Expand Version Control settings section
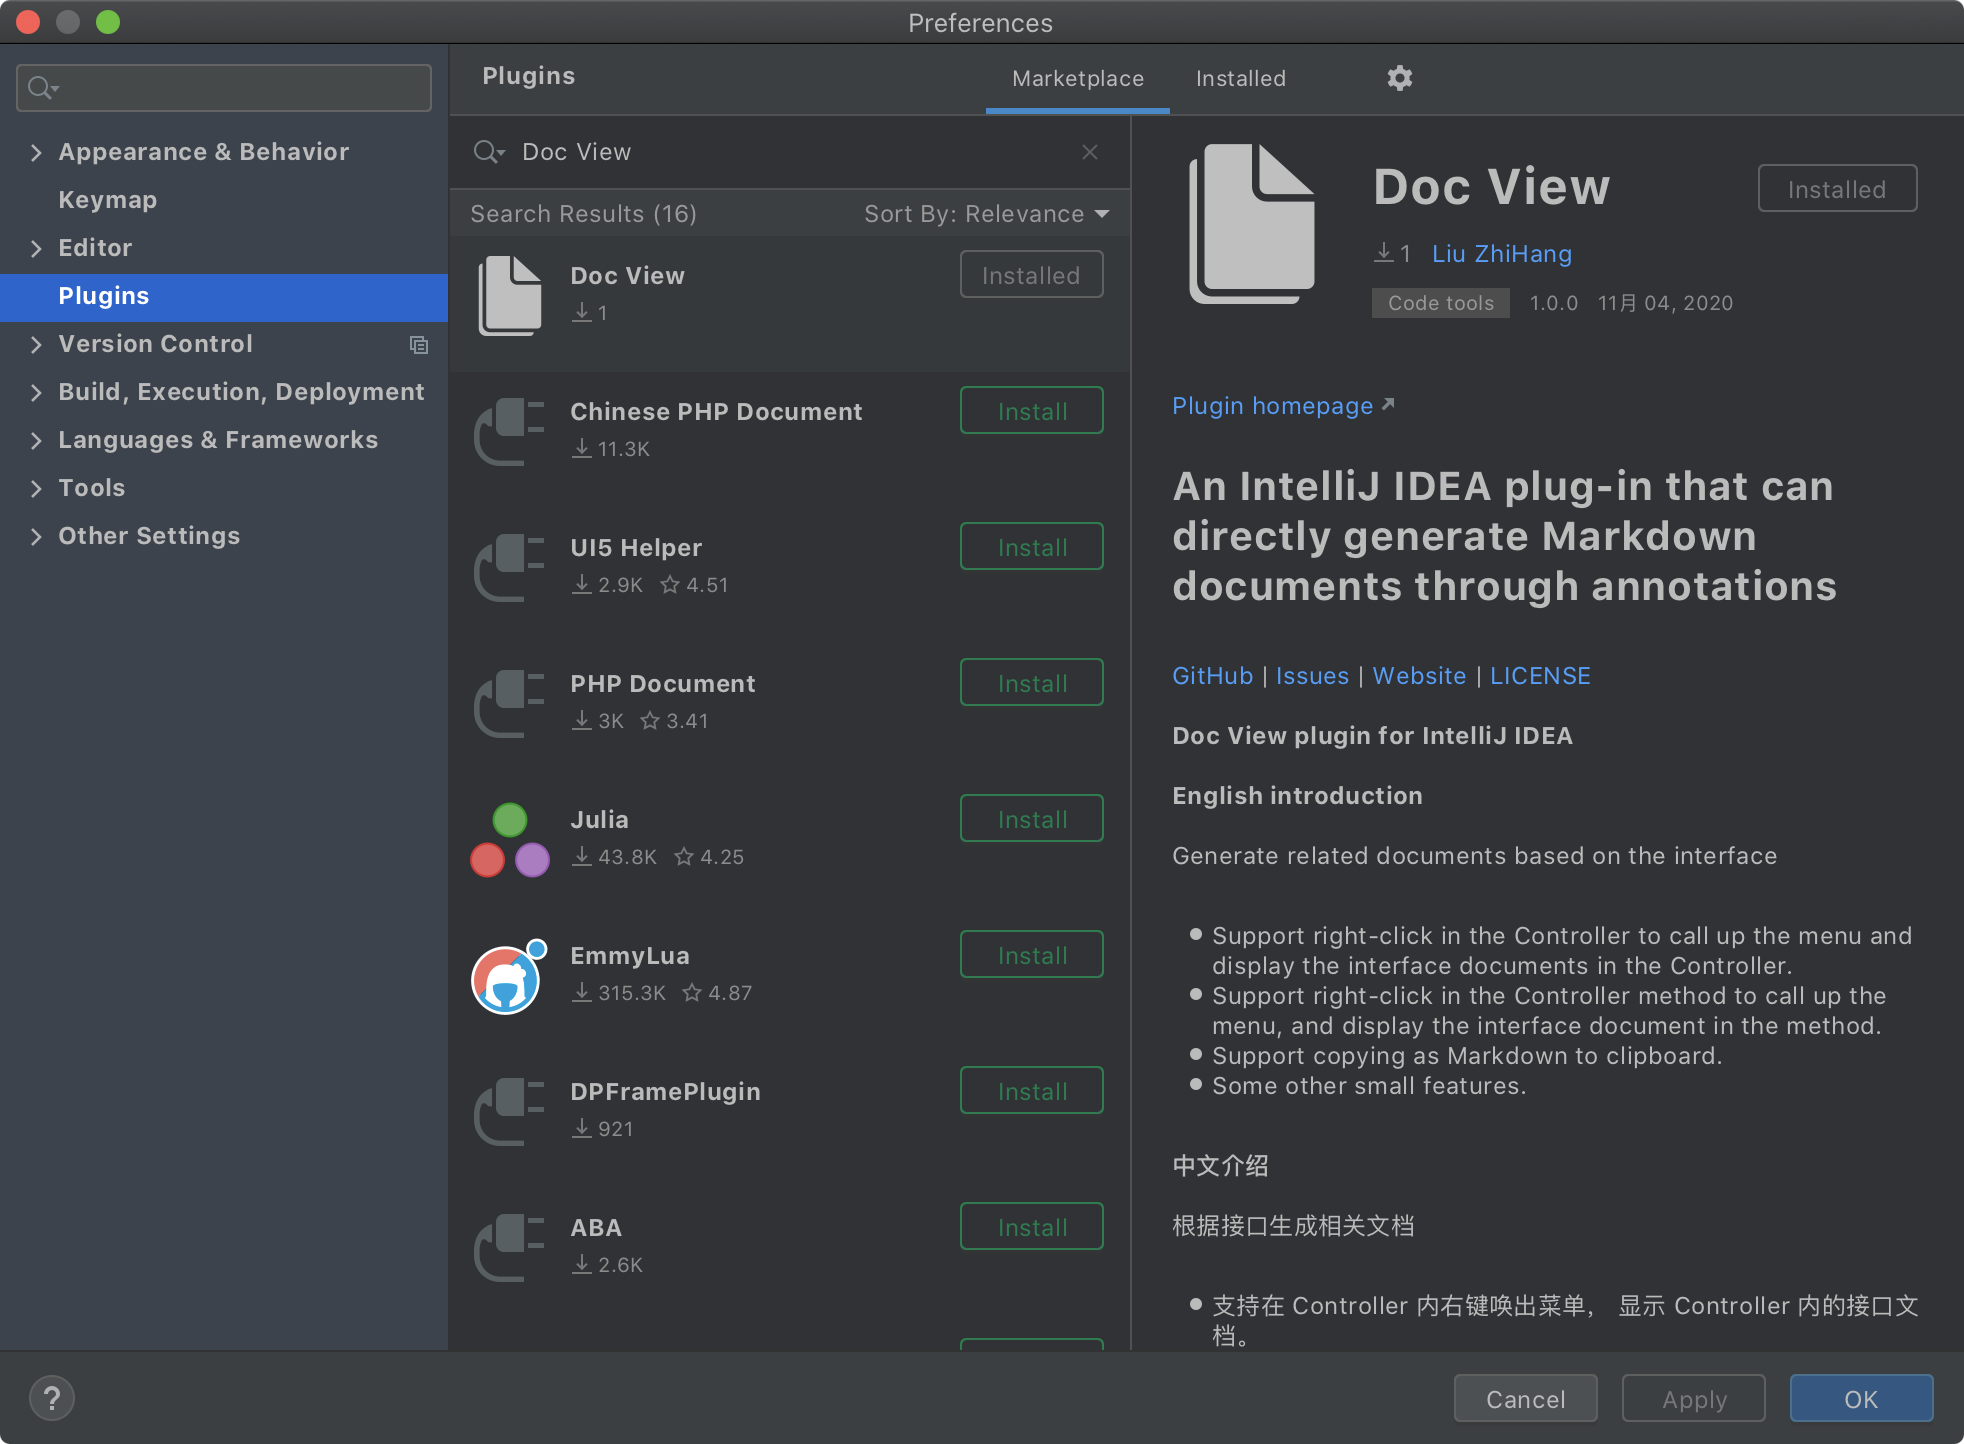This screenshot has height=1444, width=1964. click(37, 344)
